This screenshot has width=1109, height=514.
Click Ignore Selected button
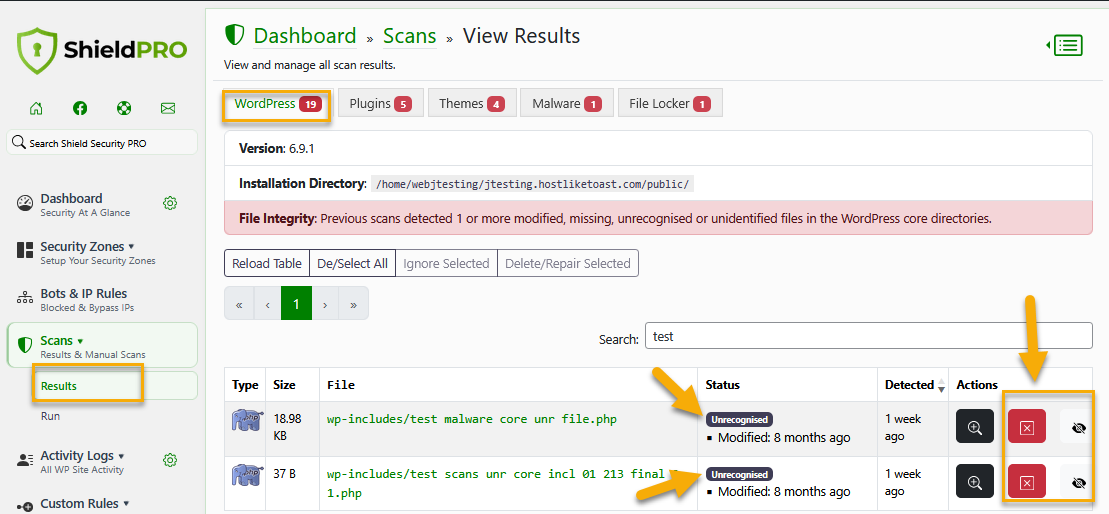(446, 263)
